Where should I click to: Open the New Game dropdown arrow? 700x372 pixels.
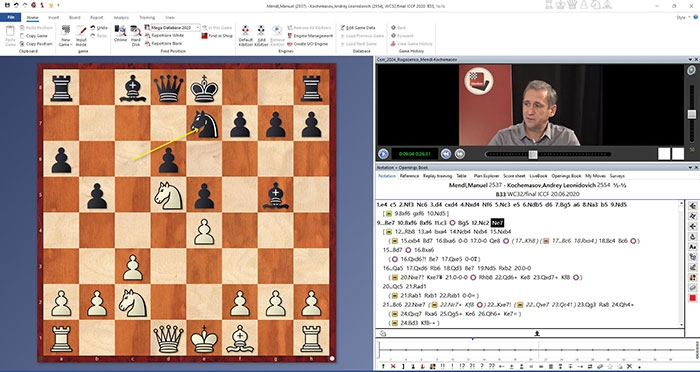coord(71,45)
